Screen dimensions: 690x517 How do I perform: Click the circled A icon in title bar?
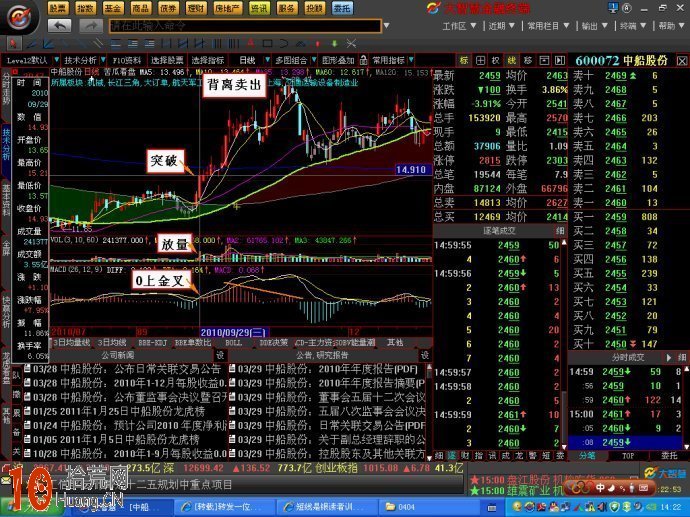[x=627, y=7]
